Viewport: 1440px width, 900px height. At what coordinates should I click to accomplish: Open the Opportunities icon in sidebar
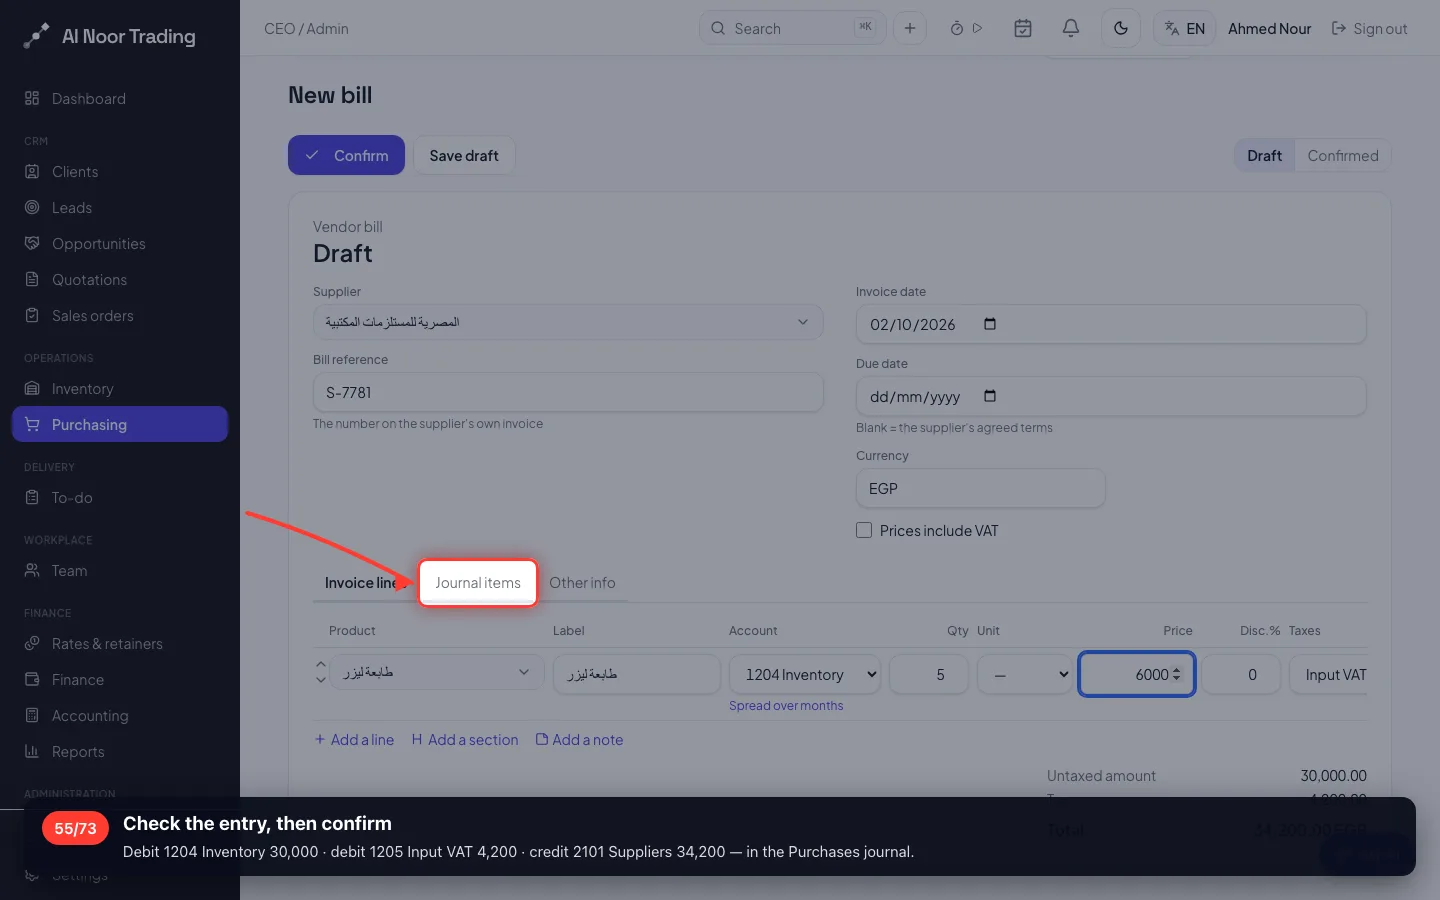click(32, 243)
